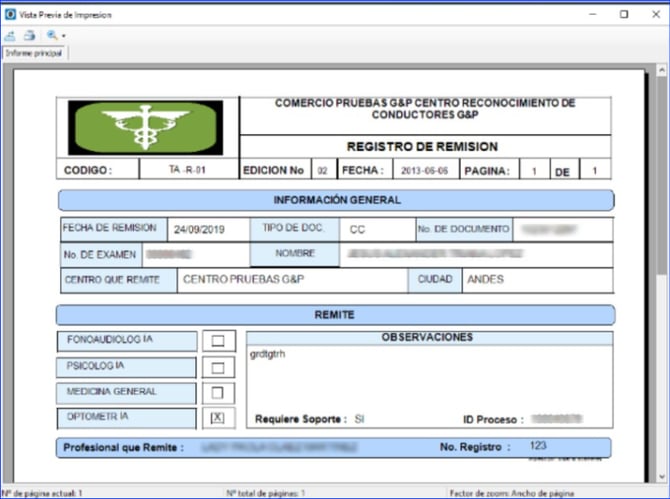This screenshot has width=670, height=499.
Task: Click the vertical scrollbar down arrow
Action: (x=661, y=477)
